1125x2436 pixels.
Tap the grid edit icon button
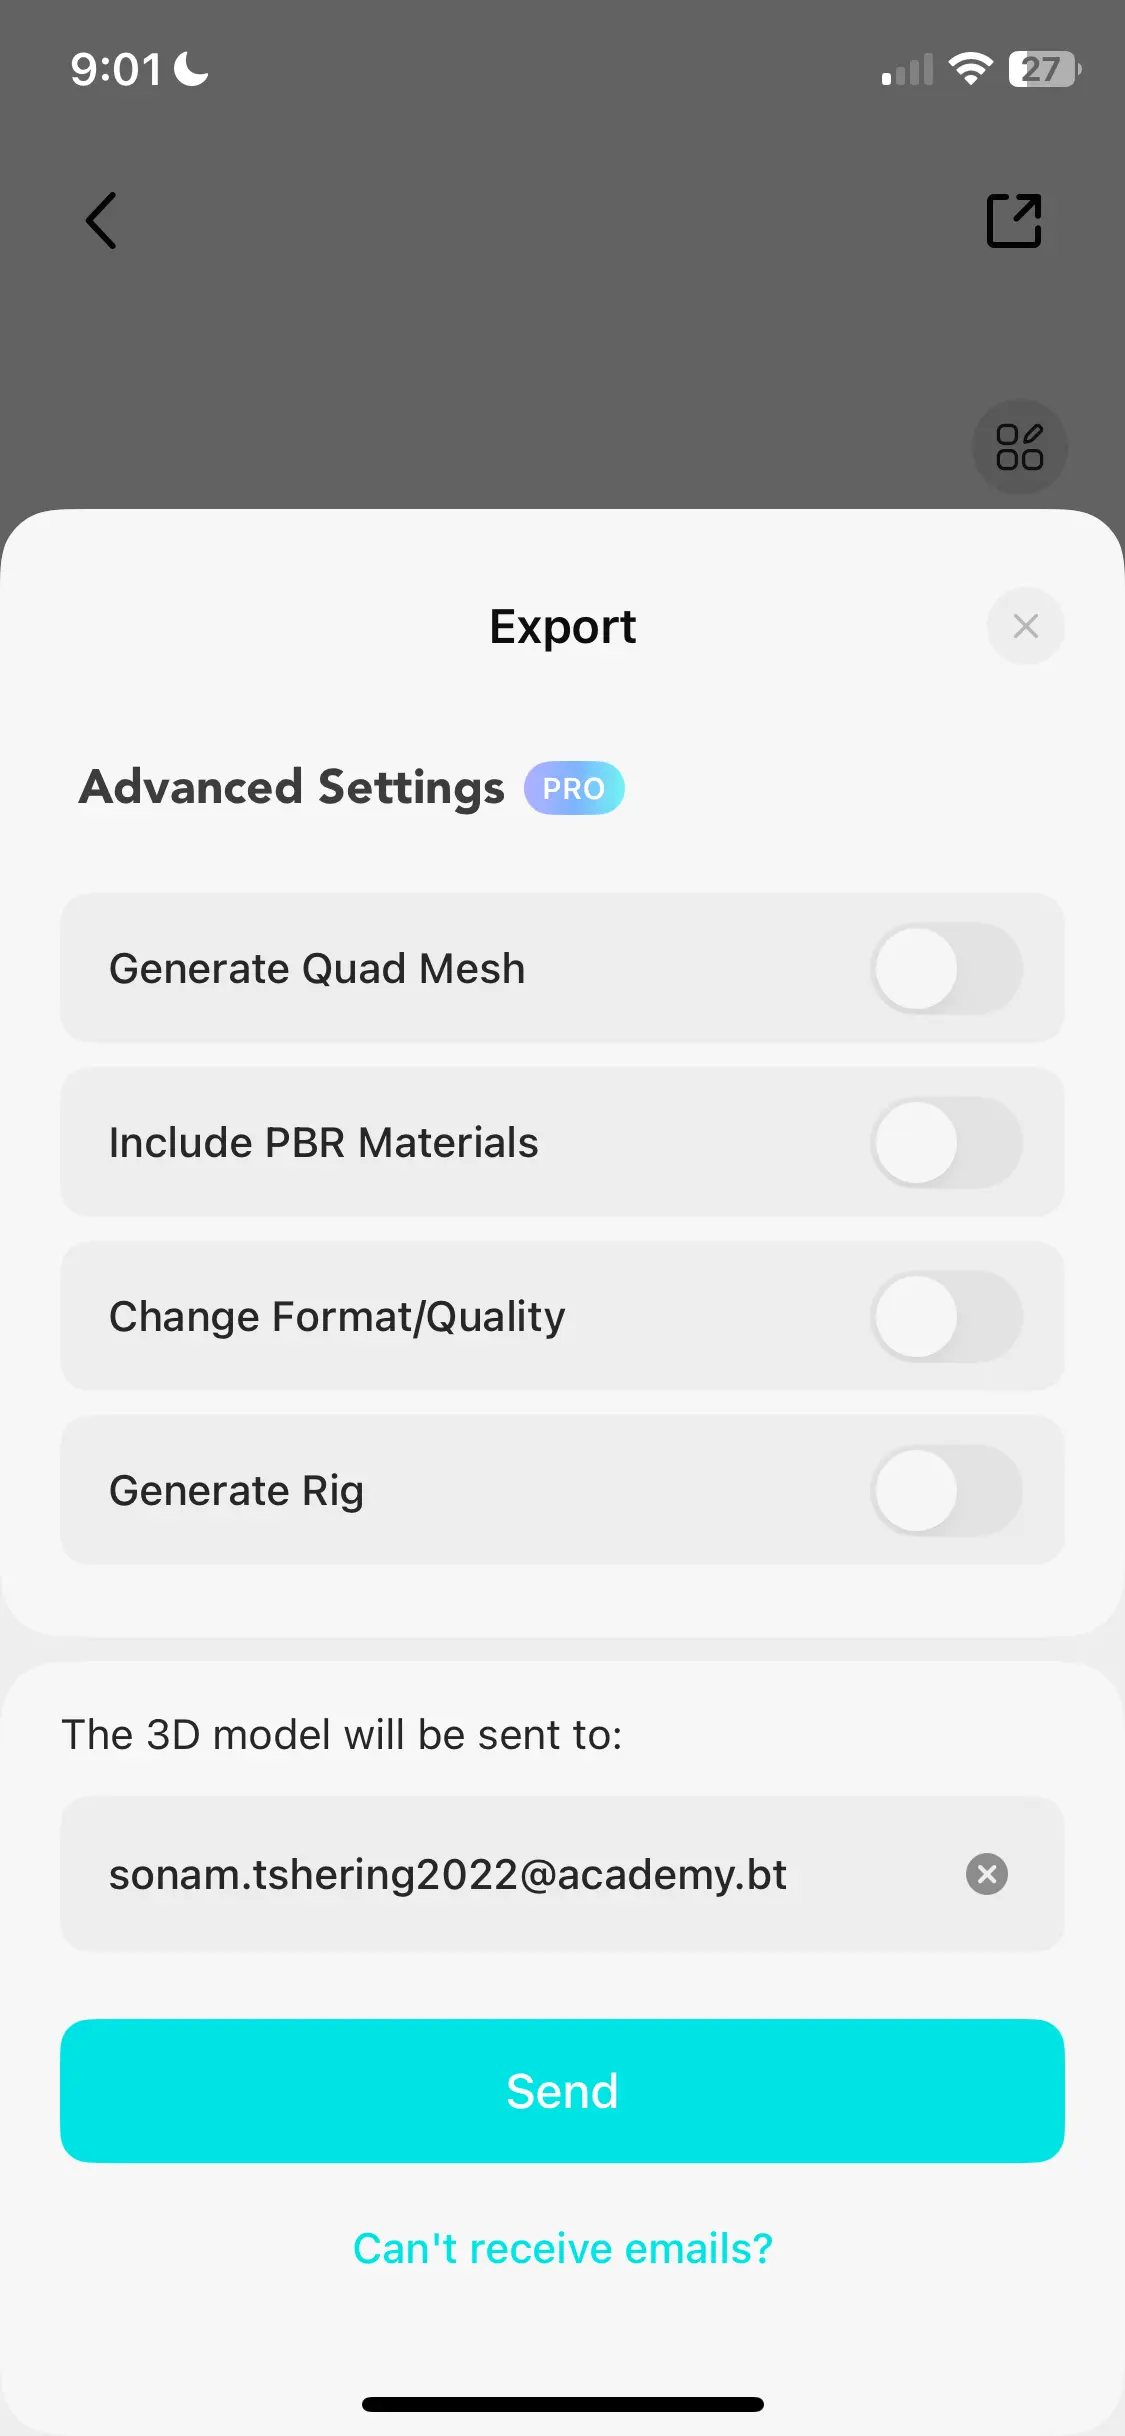[x=1019, y=447]
